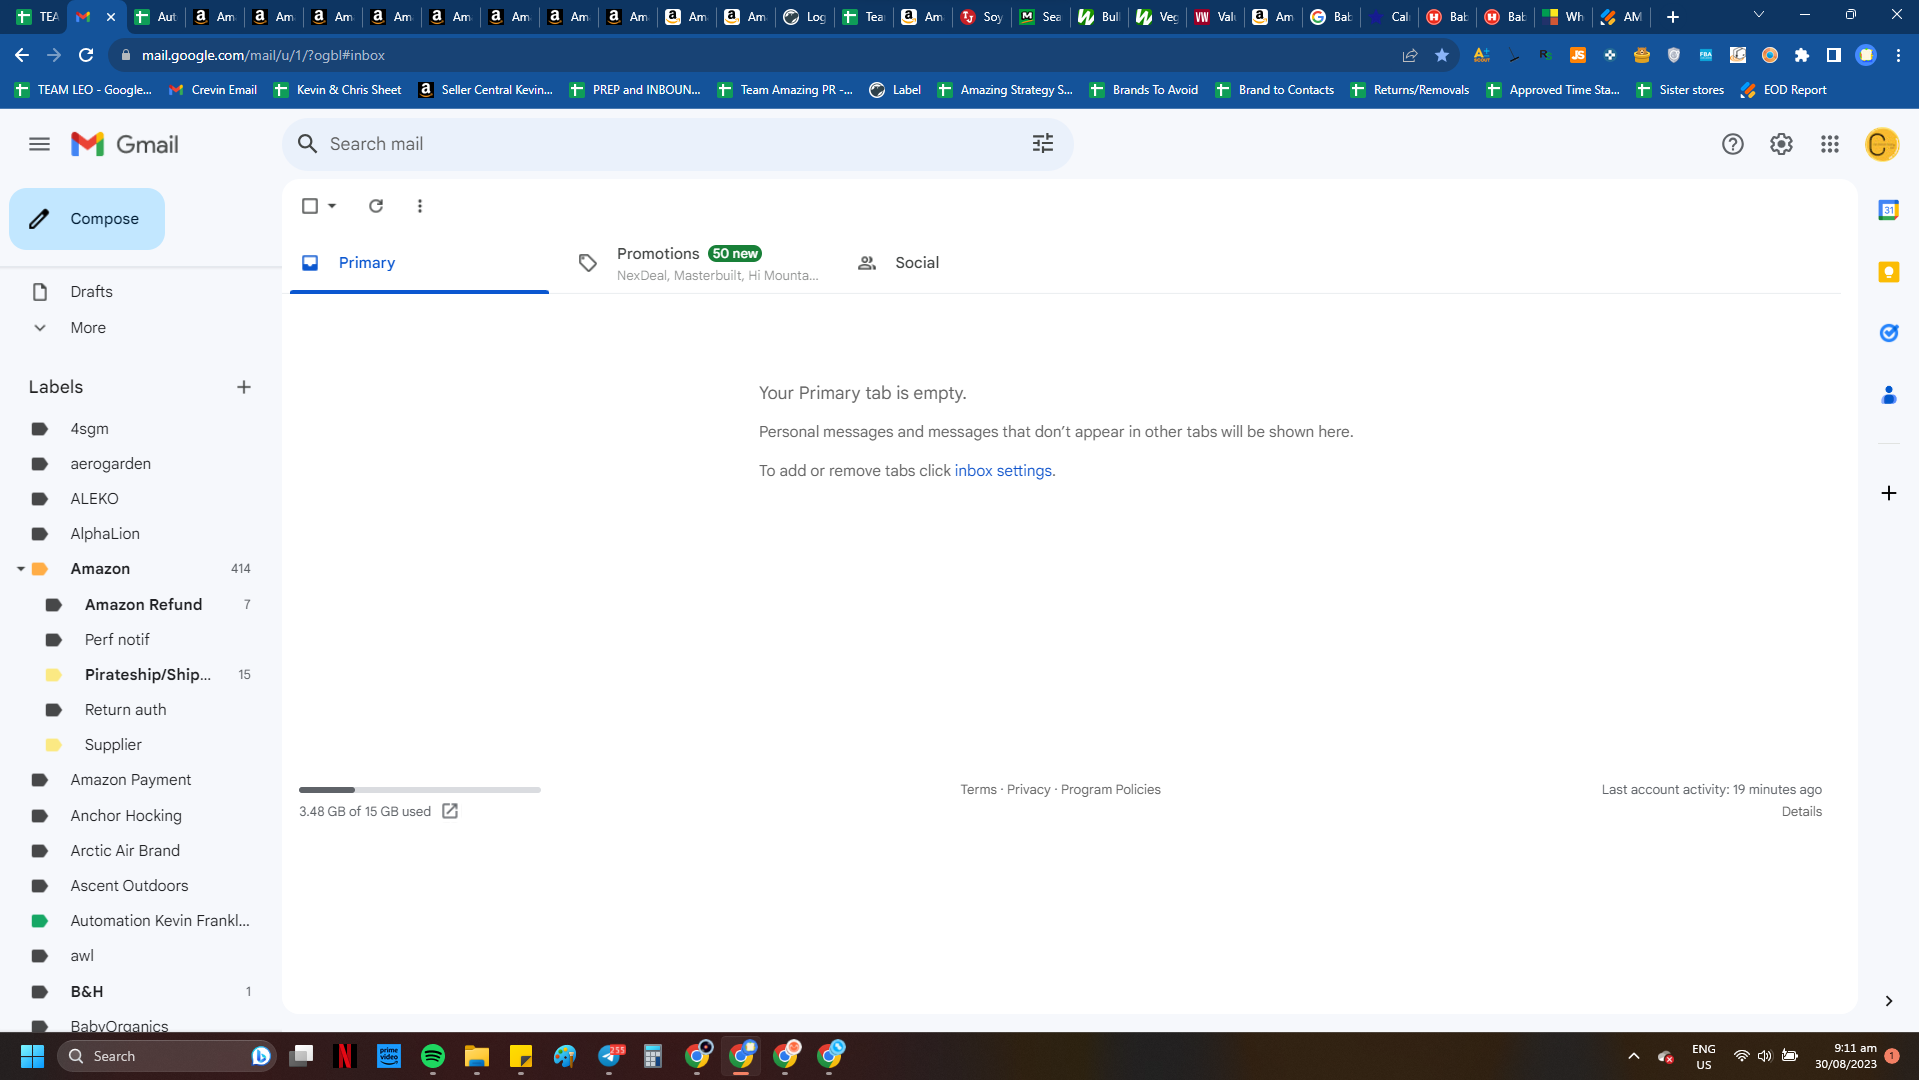Viewport: 1919px width, 1080px height.
Task: Open the Amazon Refund label
Action: tap(143, 605)
